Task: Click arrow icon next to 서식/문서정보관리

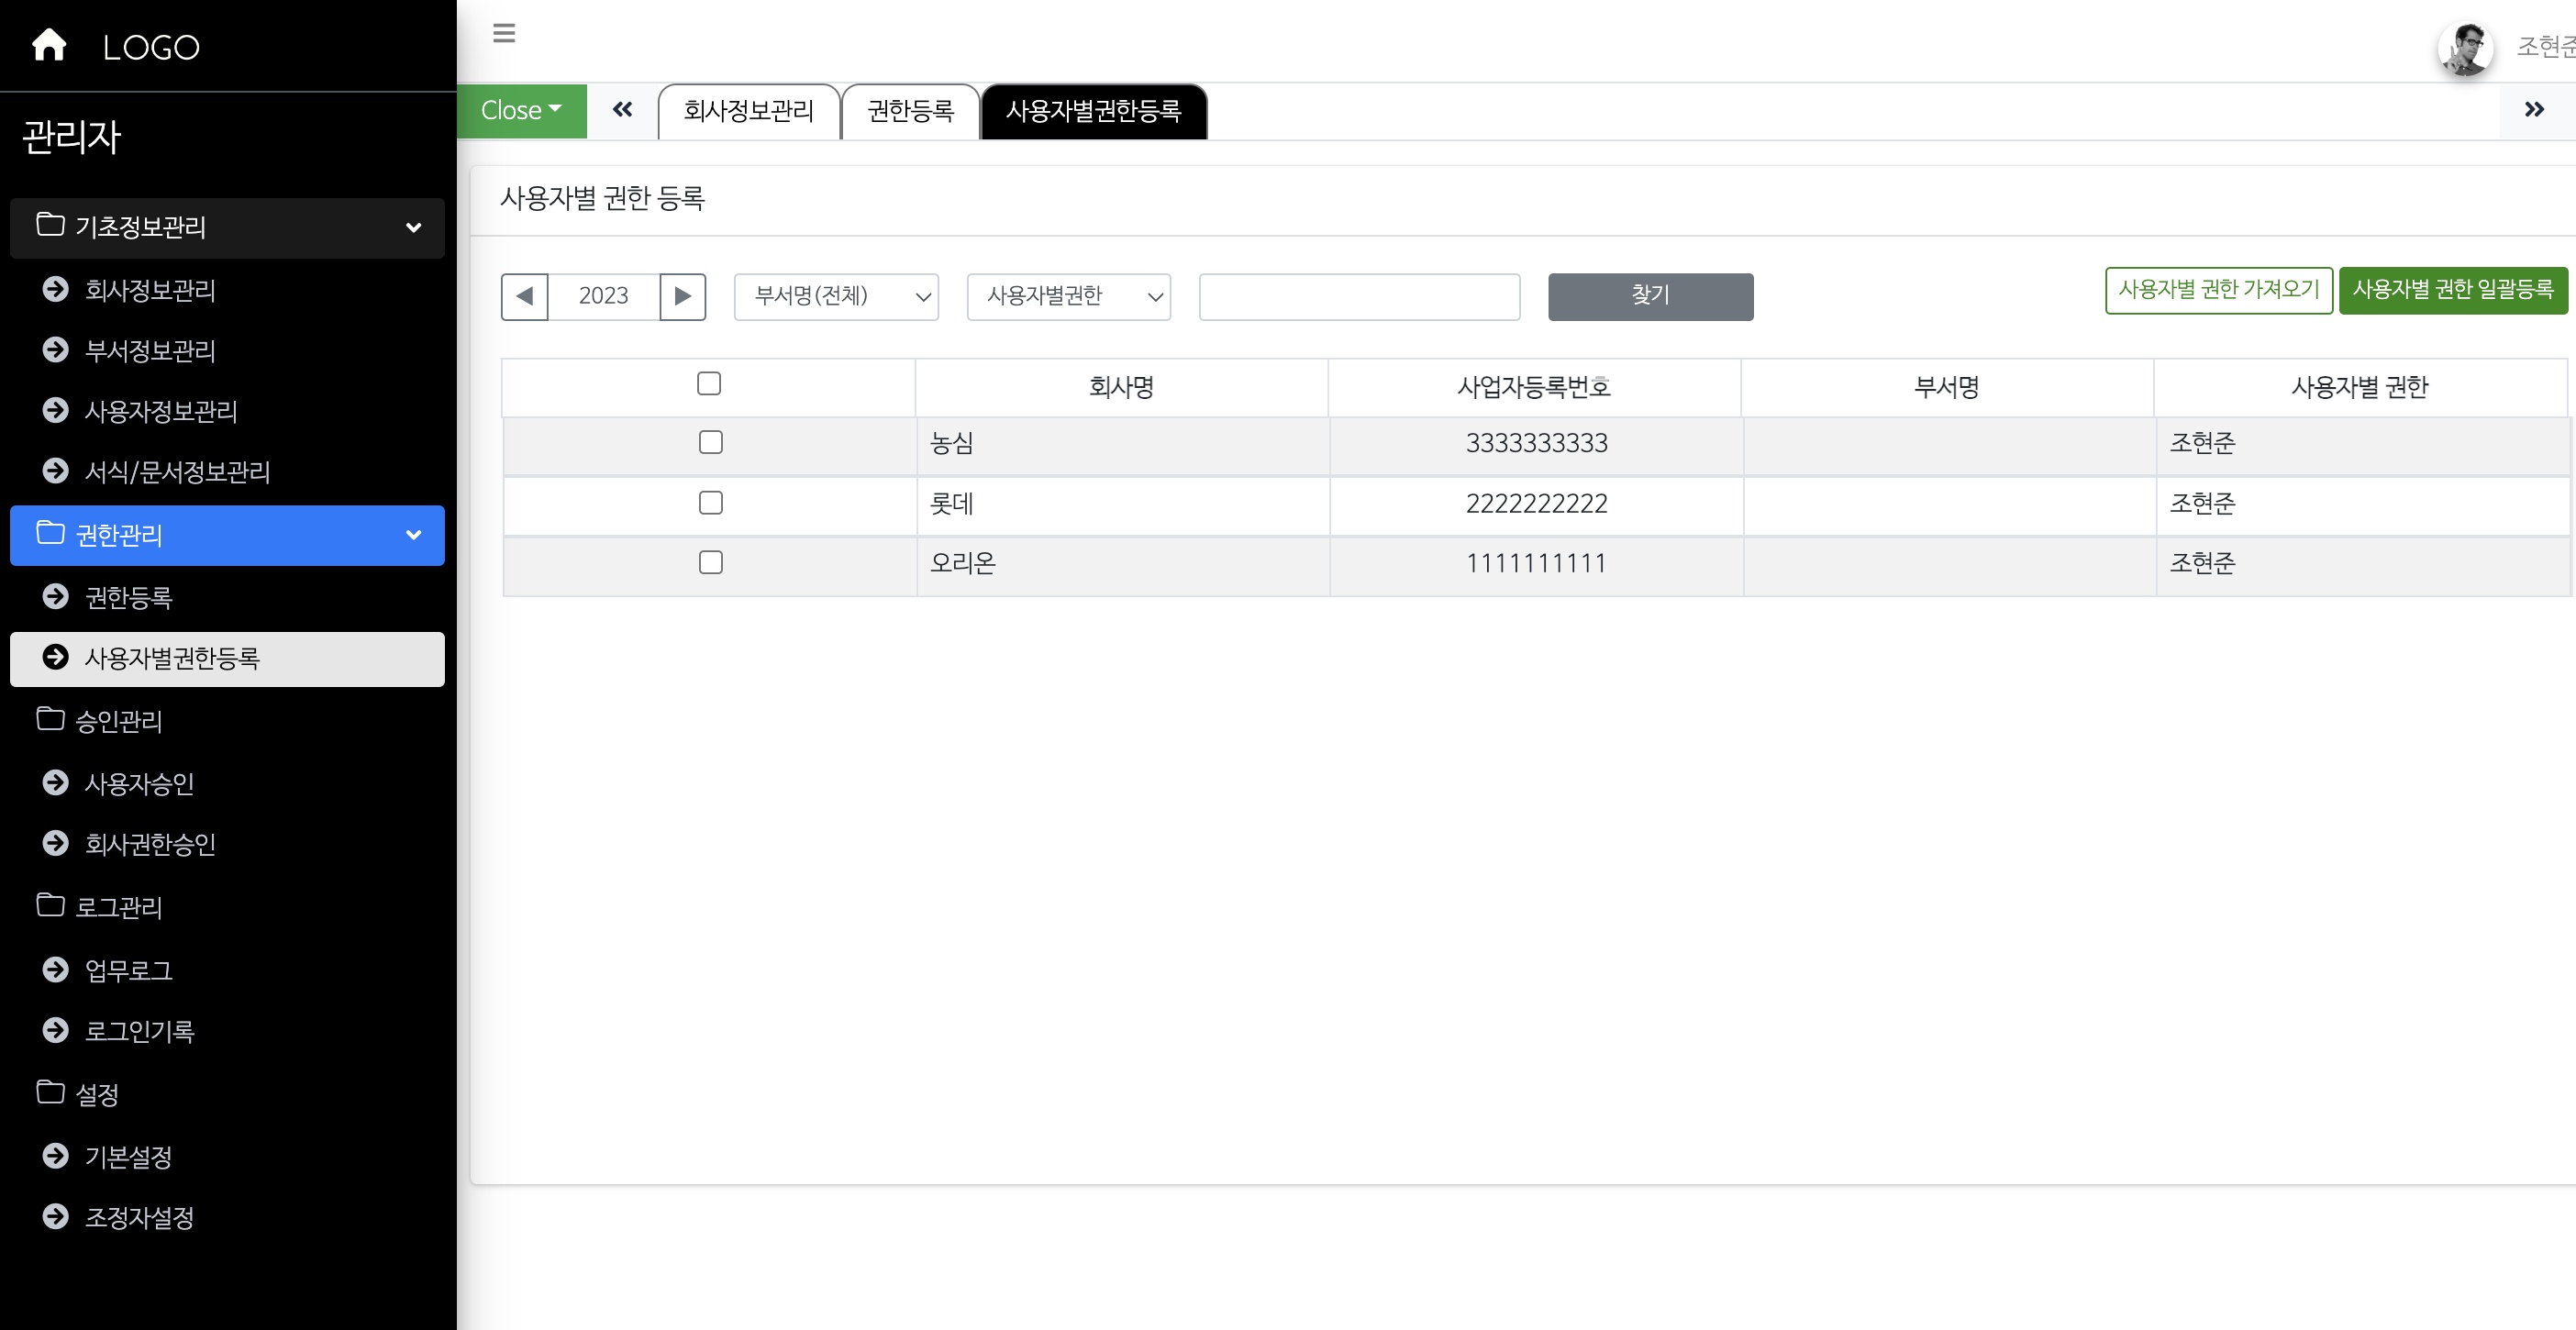Action: [x=56, y=471]
